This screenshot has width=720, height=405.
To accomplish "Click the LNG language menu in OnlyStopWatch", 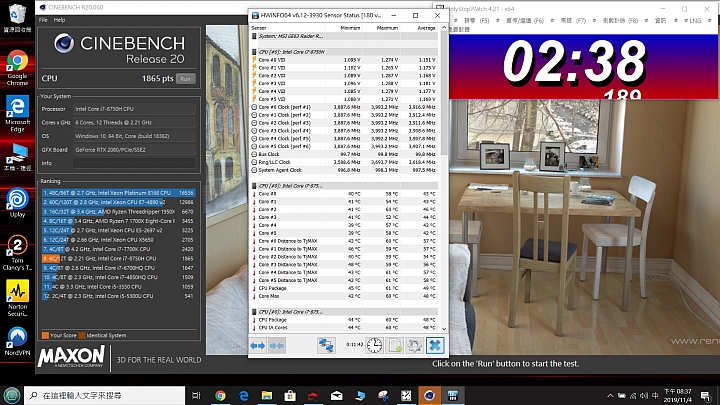I will point(693,21).
